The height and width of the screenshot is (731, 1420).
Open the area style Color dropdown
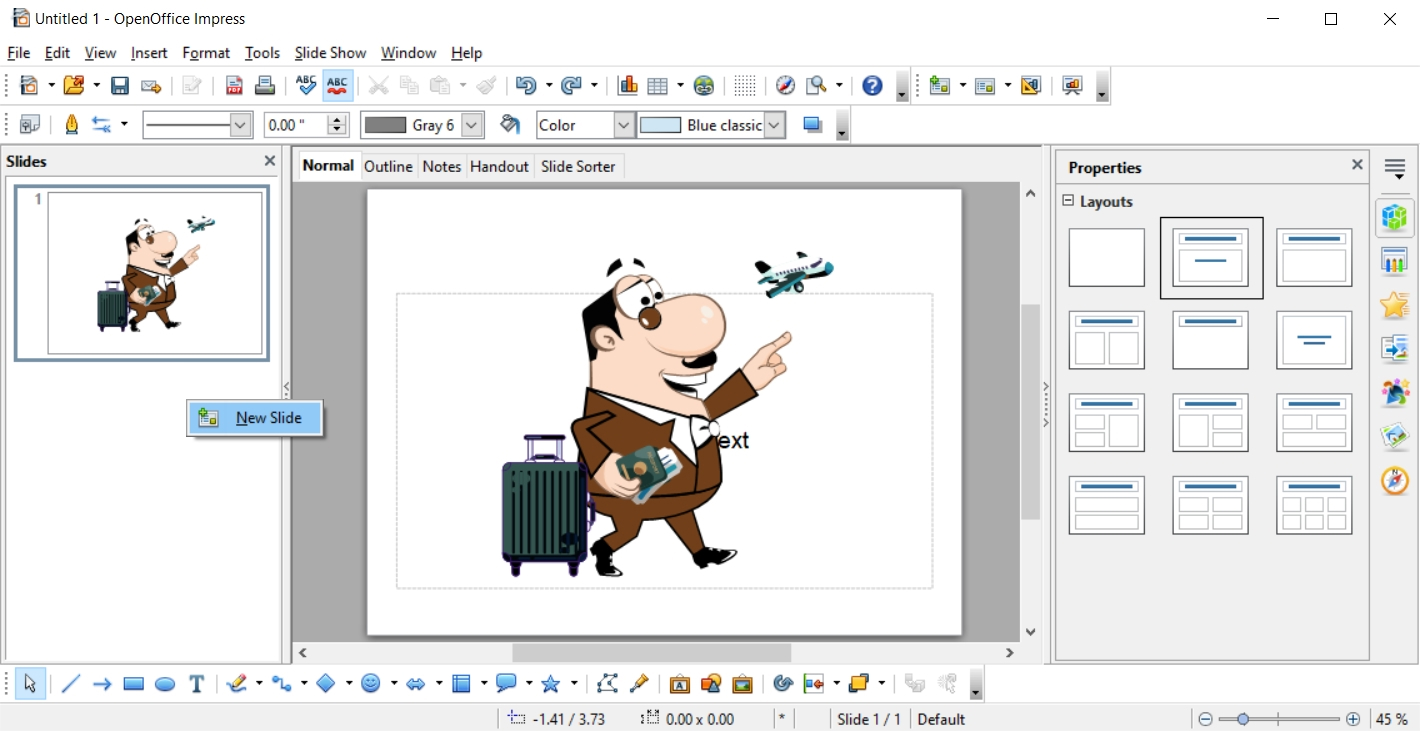(624, 125)
